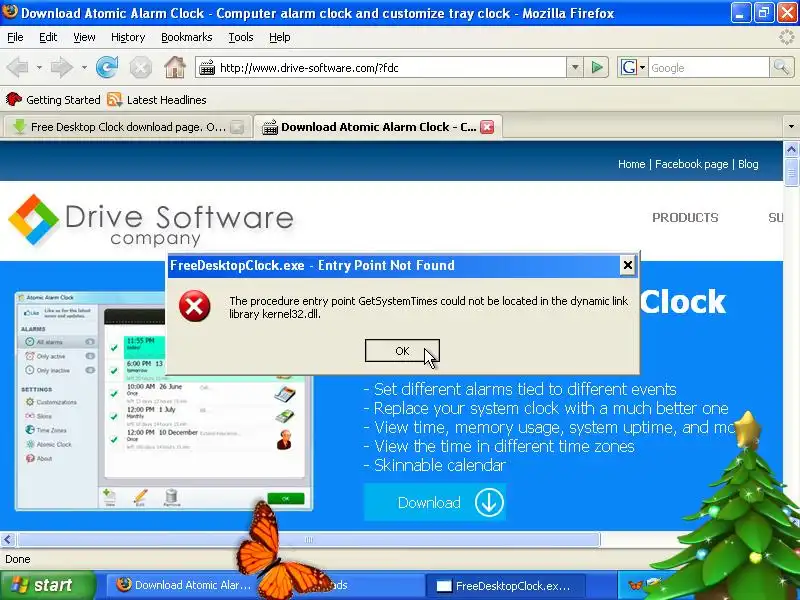
Task: Open the View menu
Action: [x=84, y=37]
